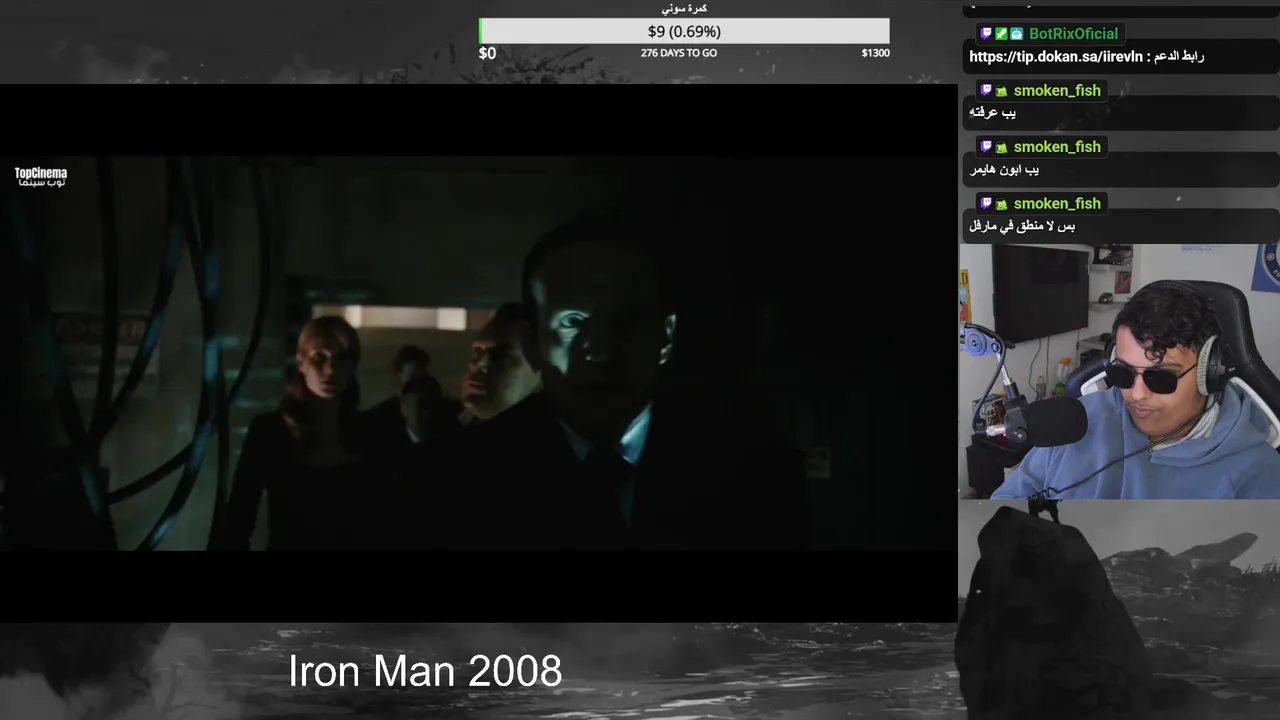Viewport: 1280px width, 720px height.
Task: Click the Iron Man movie video frame
Action: tap(478, 353)
